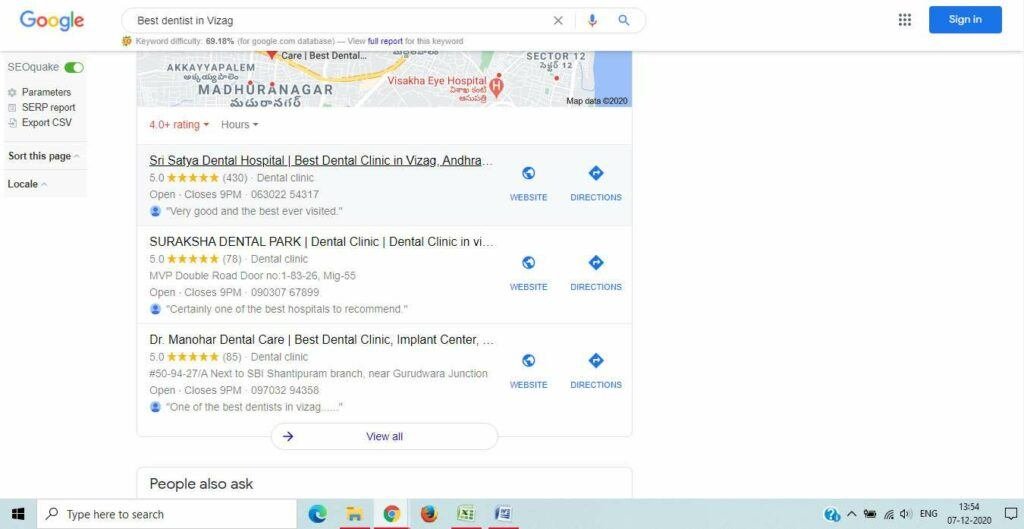Visit the Dr. Manohar Dental Care website

coord(528,371)
